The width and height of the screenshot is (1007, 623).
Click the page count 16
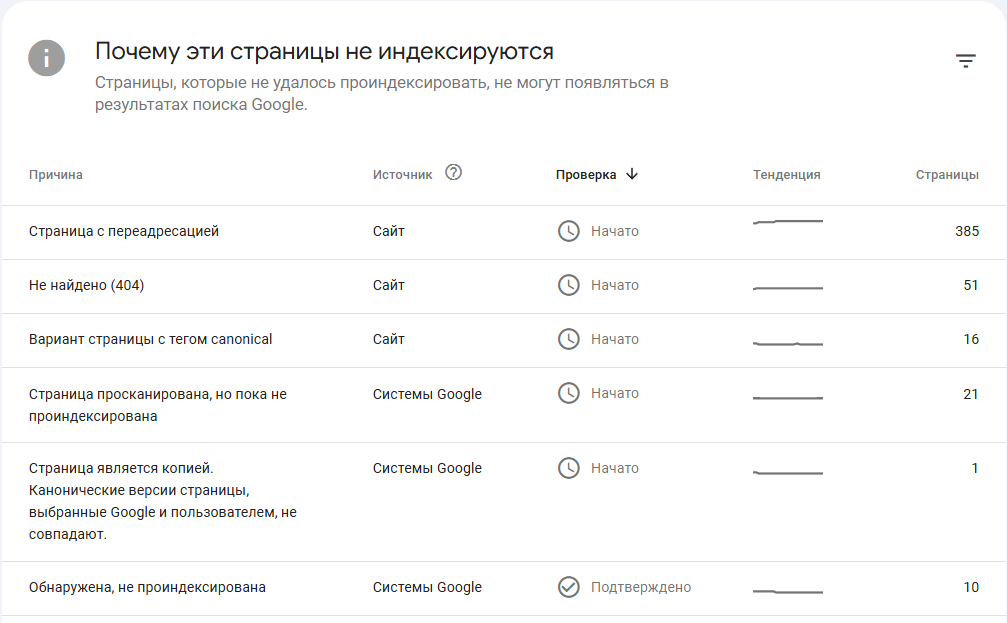click(x=971, y=339)
